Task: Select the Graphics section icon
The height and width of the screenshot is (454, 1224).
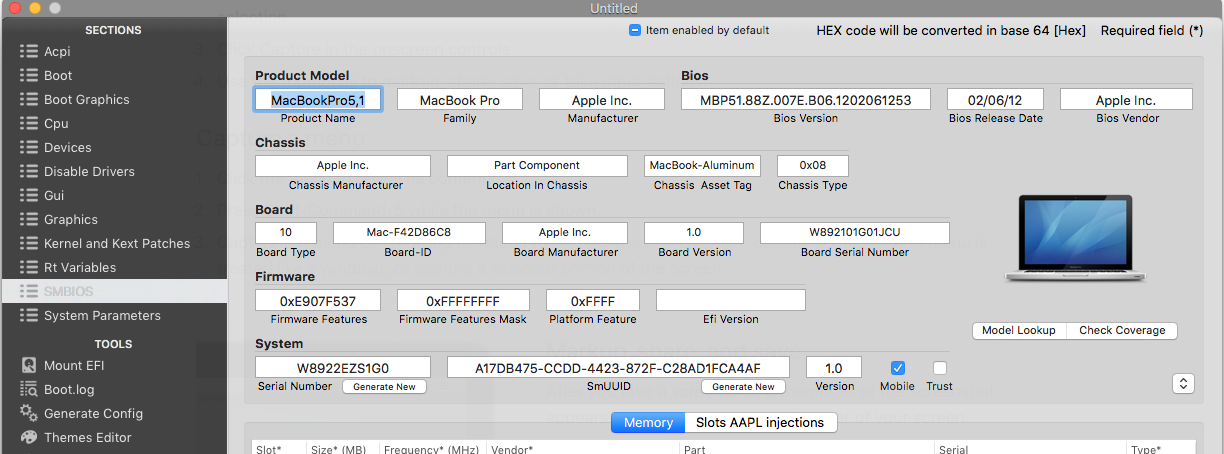Action: click(x=29, y=219)
